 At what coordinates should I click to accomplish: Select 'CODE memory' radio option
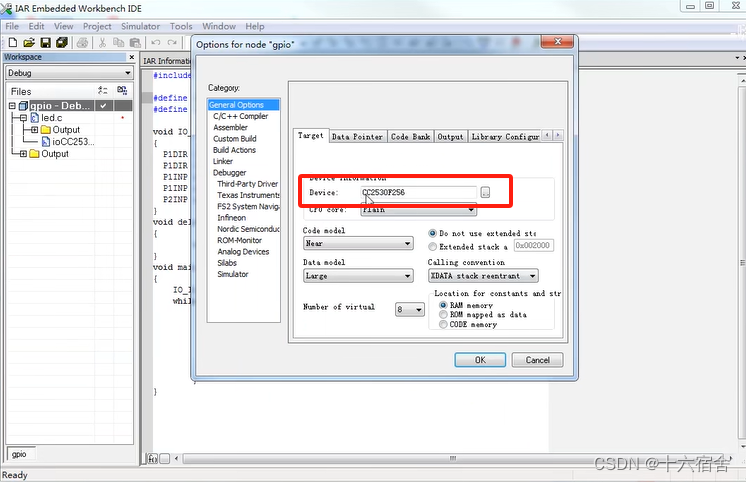pos(443,324)
